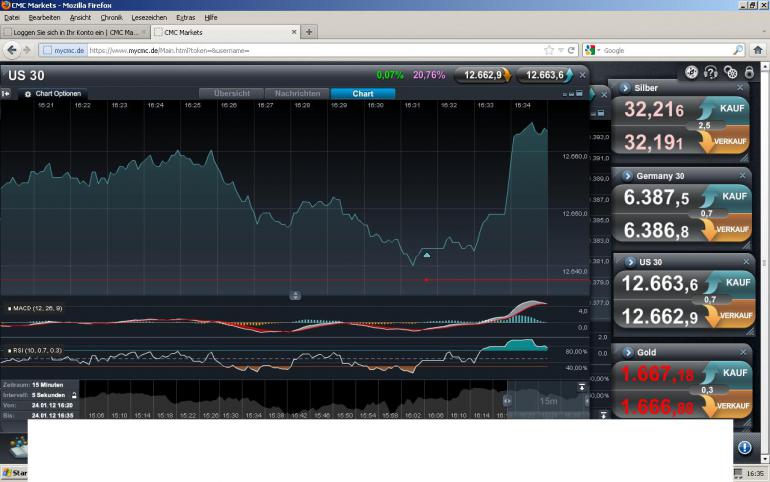Click the product library icon at bottom left
This screenshot has width=770, height=482.
tap(18, 447)
